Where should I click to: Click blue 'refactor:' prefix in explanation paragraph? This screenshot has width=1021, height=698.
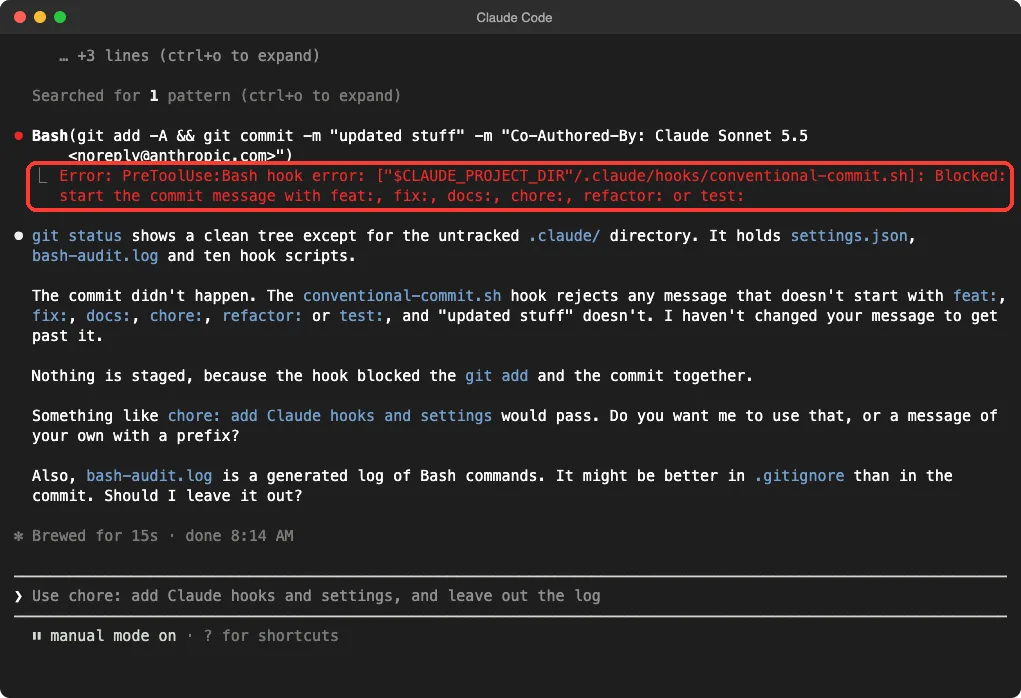(262, 316)
